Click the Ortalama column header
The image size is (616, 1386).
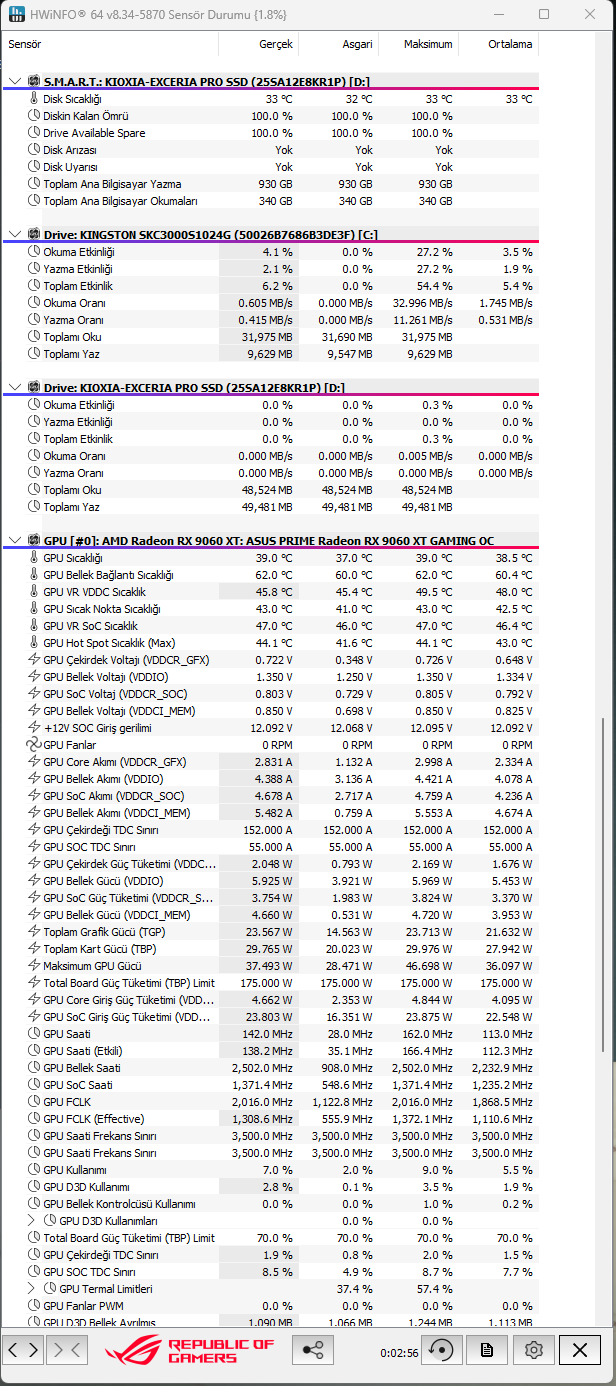click(x=498, y=45)
